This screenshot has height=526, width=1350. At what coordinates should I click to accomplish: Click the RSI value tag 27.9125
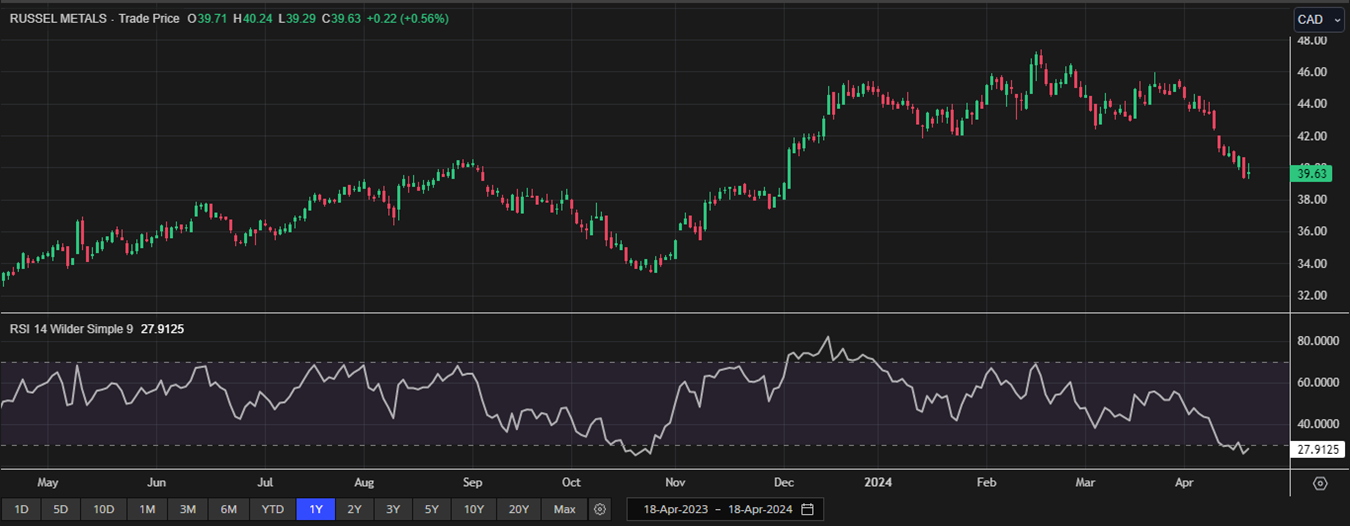click(x=1316, y=450)
